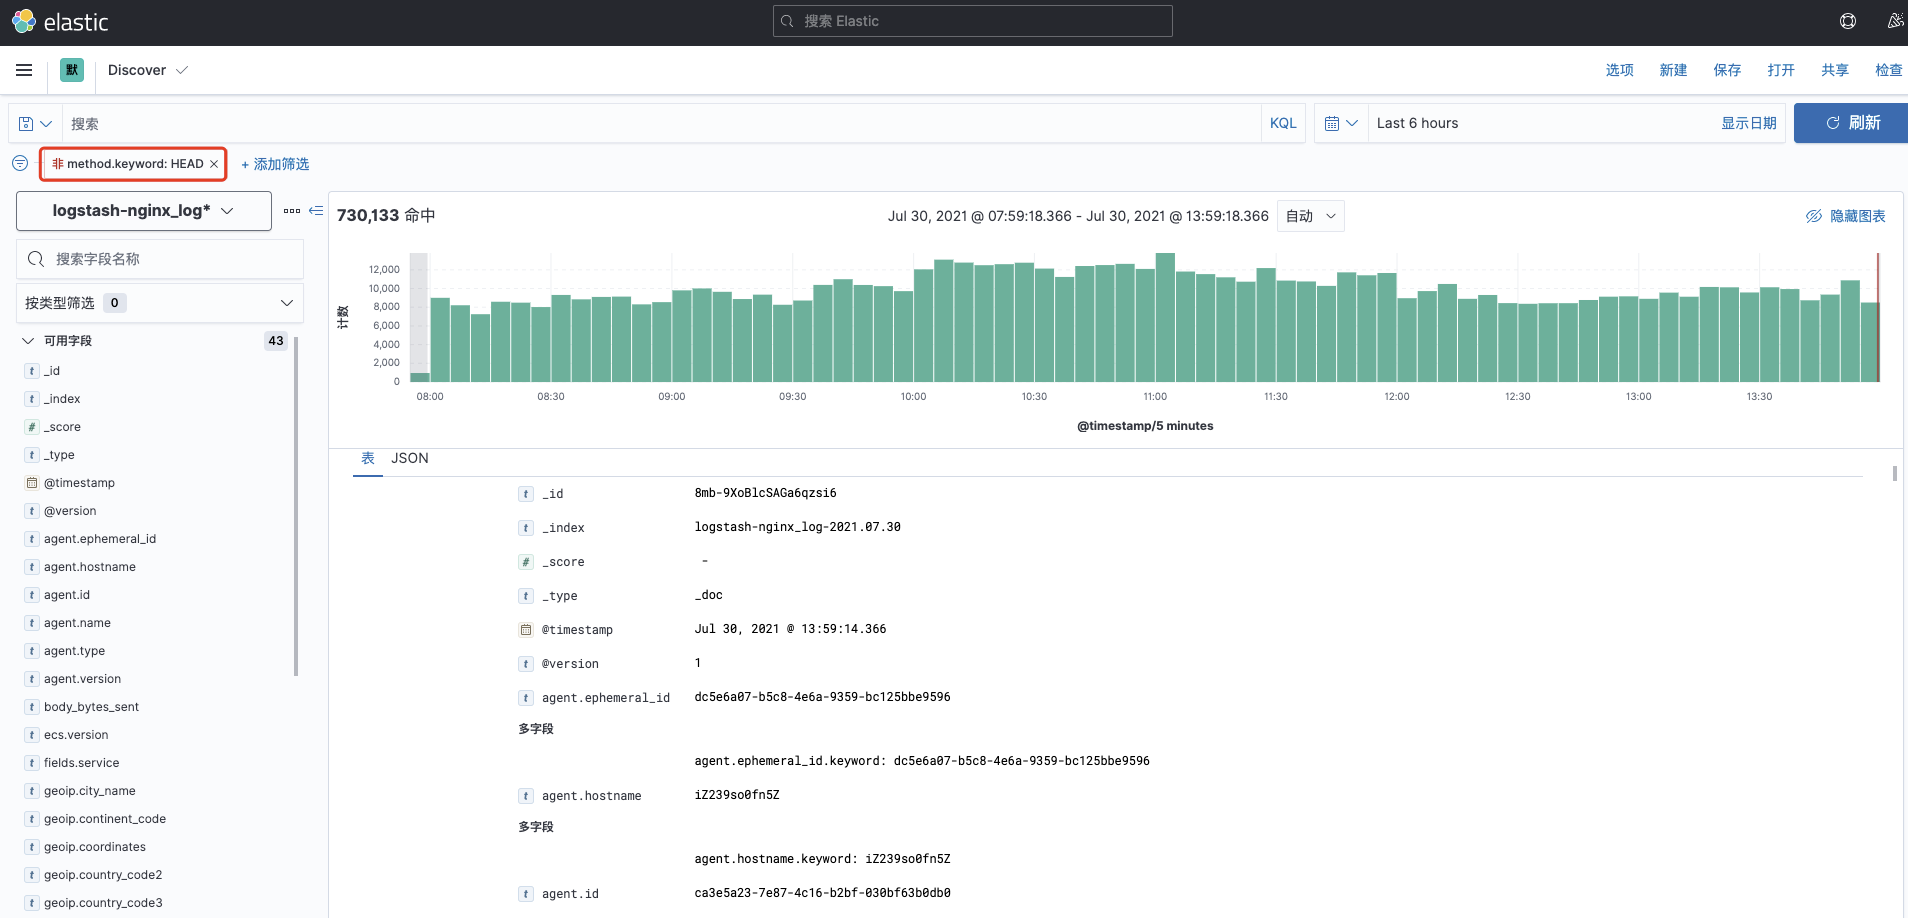This screenshot has height=918, width=1908.
Task: Click New in the top nav
Action: tap(1673, 70)
